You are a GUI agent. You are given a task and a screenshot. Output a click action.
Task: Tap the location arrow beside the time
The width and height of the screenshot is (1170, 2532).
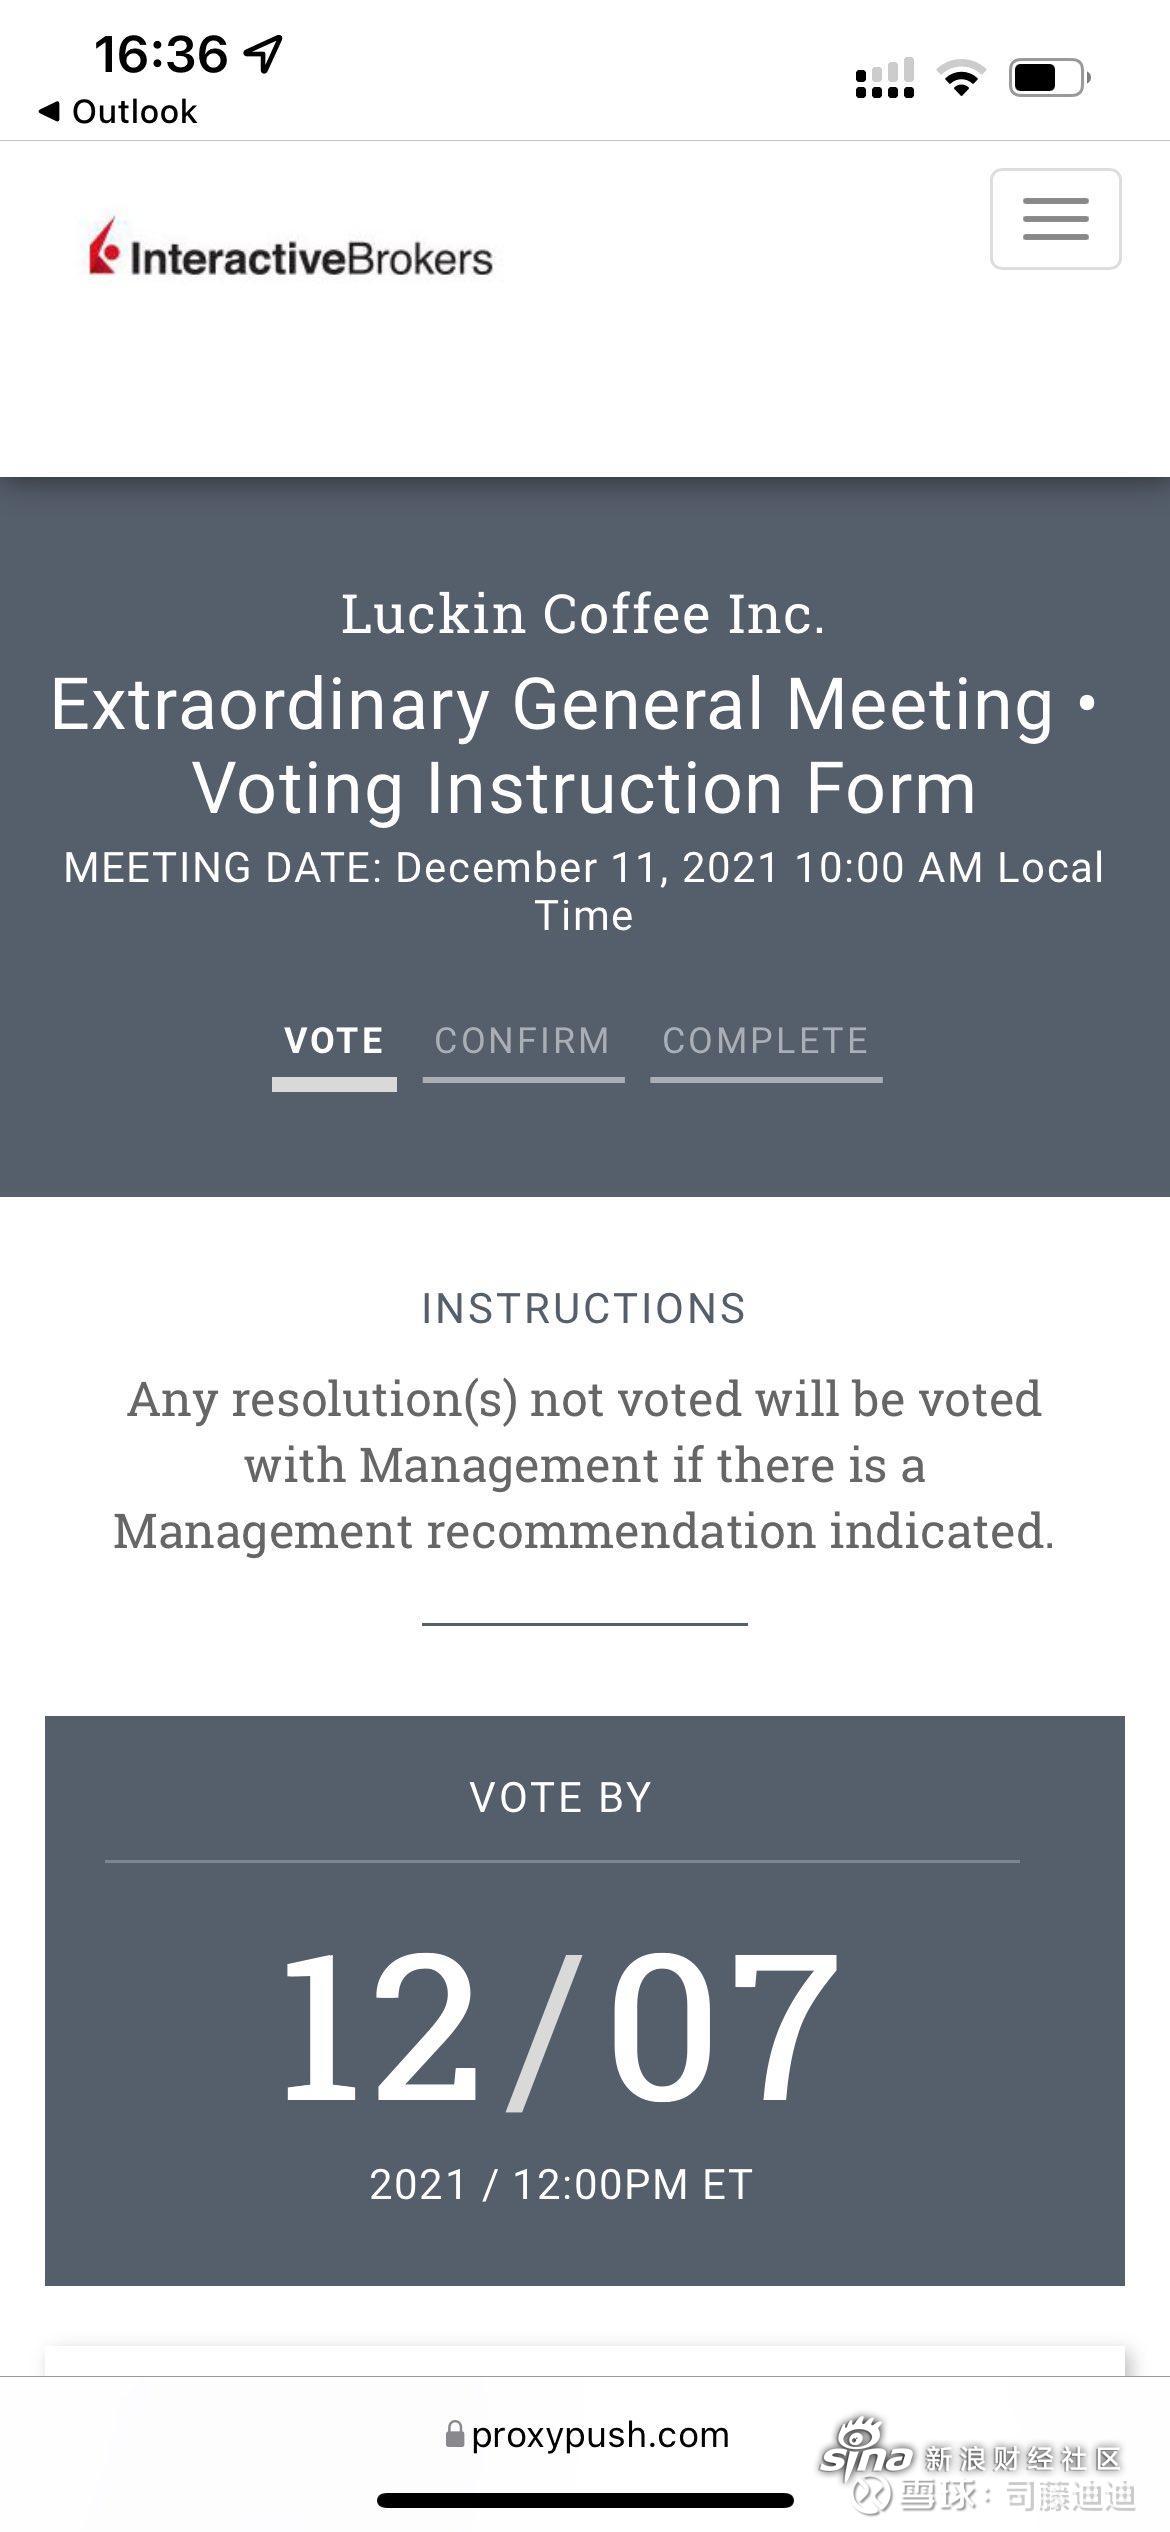coord(264,54)
